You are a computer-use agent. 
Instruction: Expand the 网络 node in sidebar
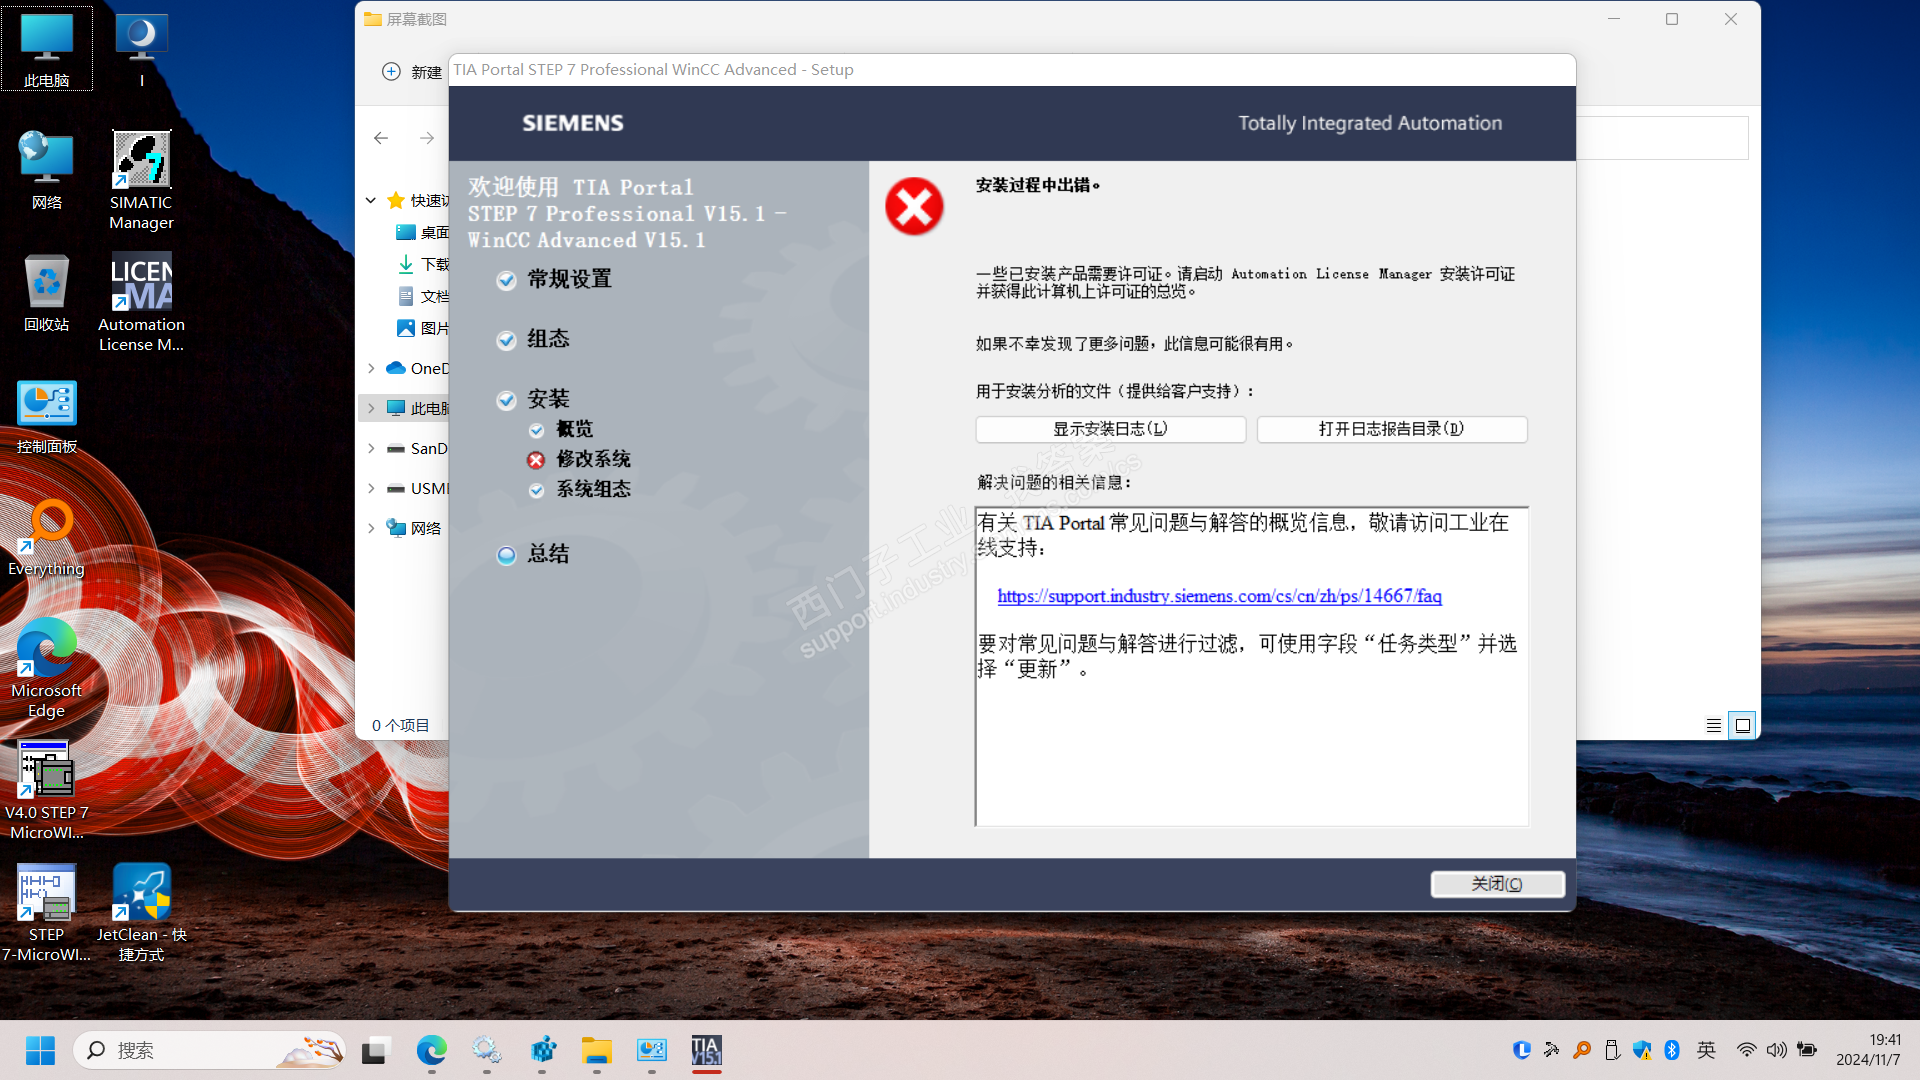(x=371, y=528)
